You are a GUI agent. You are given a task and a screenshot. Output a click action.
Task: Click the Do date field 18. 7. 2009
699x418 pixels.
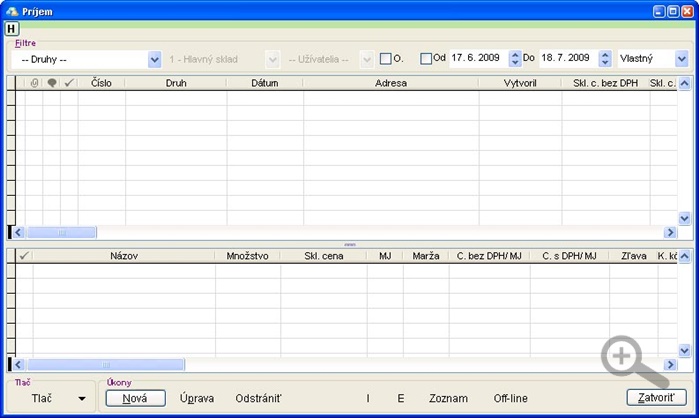pyautogui.click(x=568, y=58)
